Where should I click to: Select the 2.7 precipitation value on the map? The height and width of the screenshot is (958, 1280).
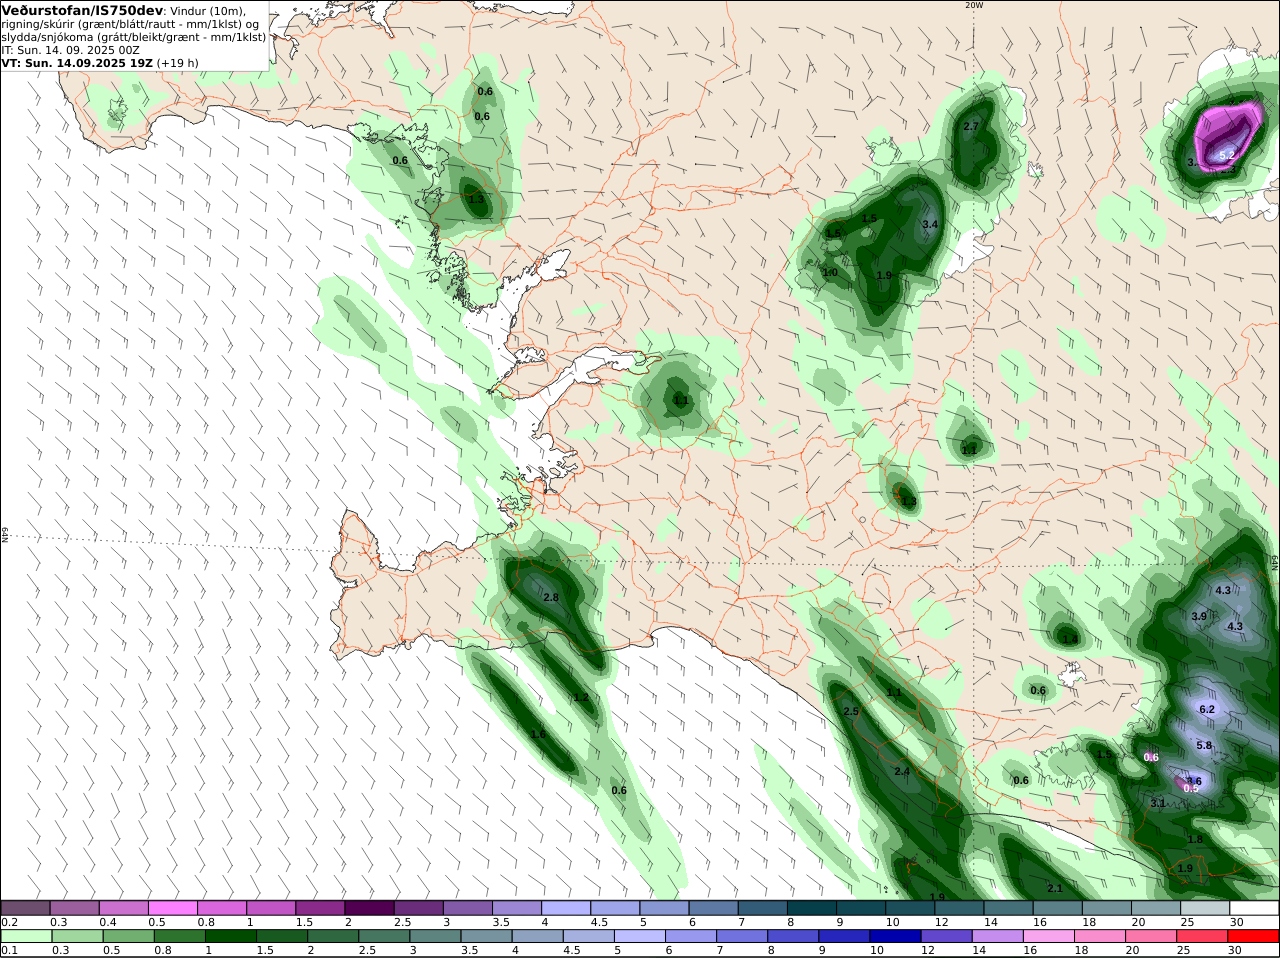(x=971, y=127)
